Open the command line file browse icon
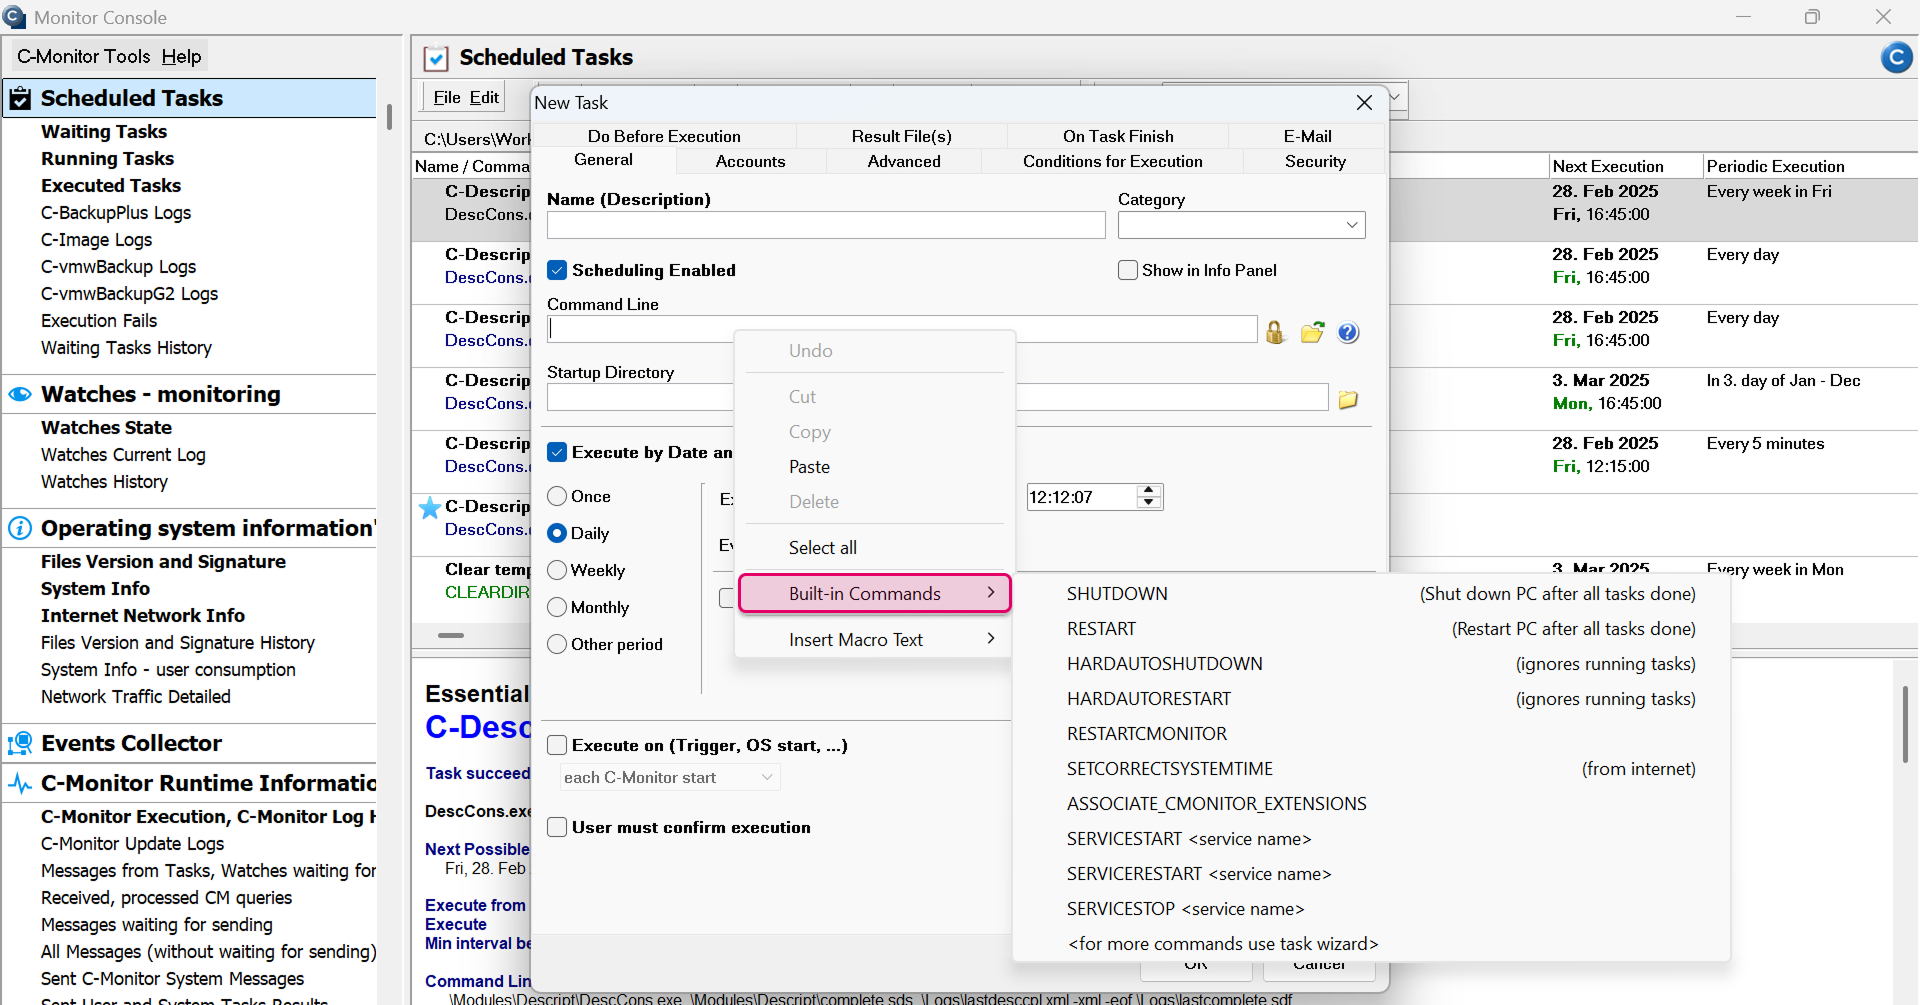This screenshot has width=1920, height=1005. 1312,332
